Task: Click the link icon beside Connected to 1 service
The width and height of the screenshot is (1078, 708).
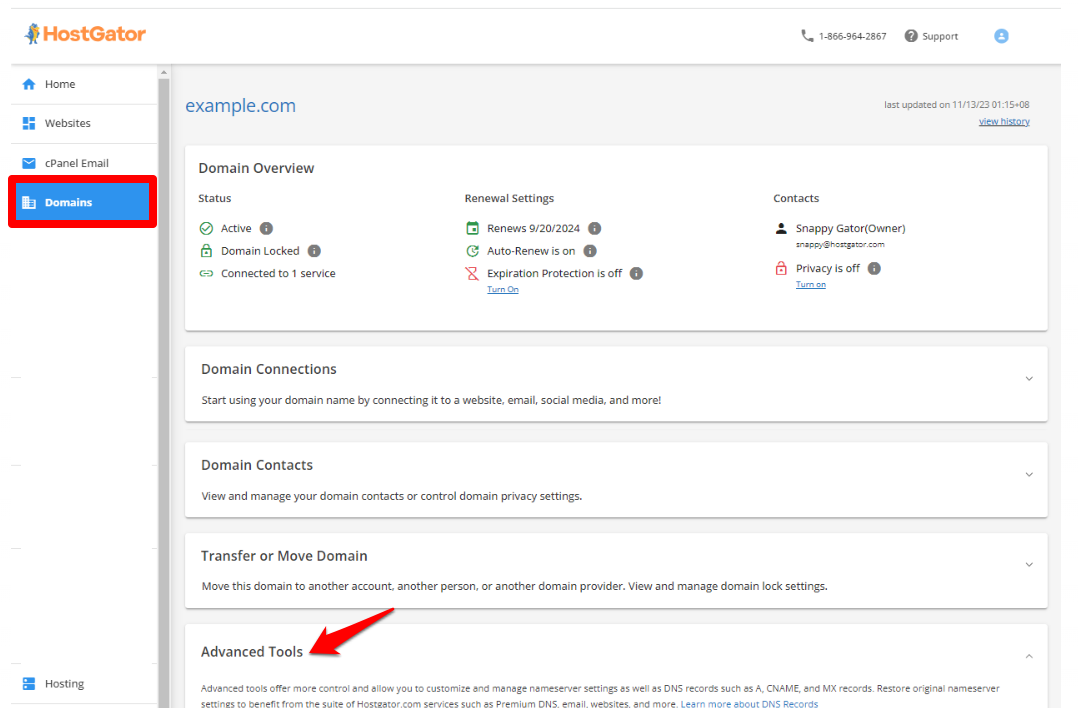Action: (x=206, y=273)
